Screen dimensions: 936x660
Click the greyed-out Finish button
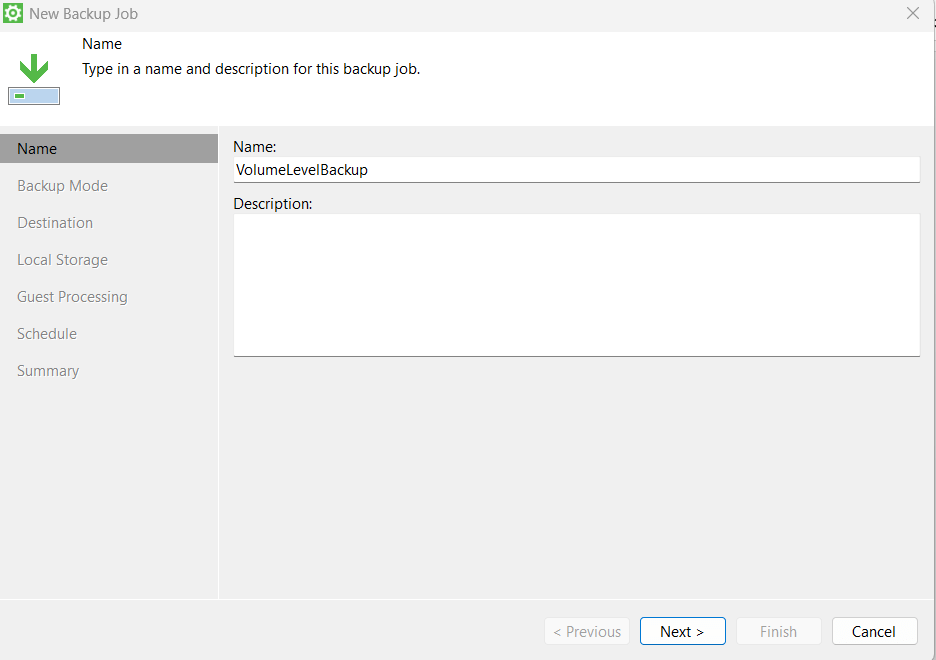point(778,632)
